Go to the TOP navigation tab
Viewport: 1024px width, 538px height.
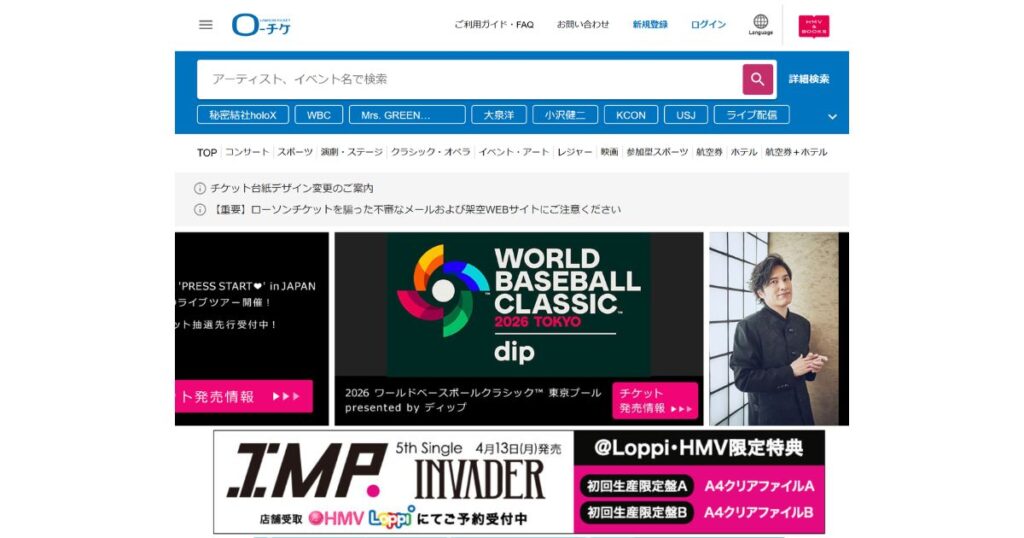(207, 152)
